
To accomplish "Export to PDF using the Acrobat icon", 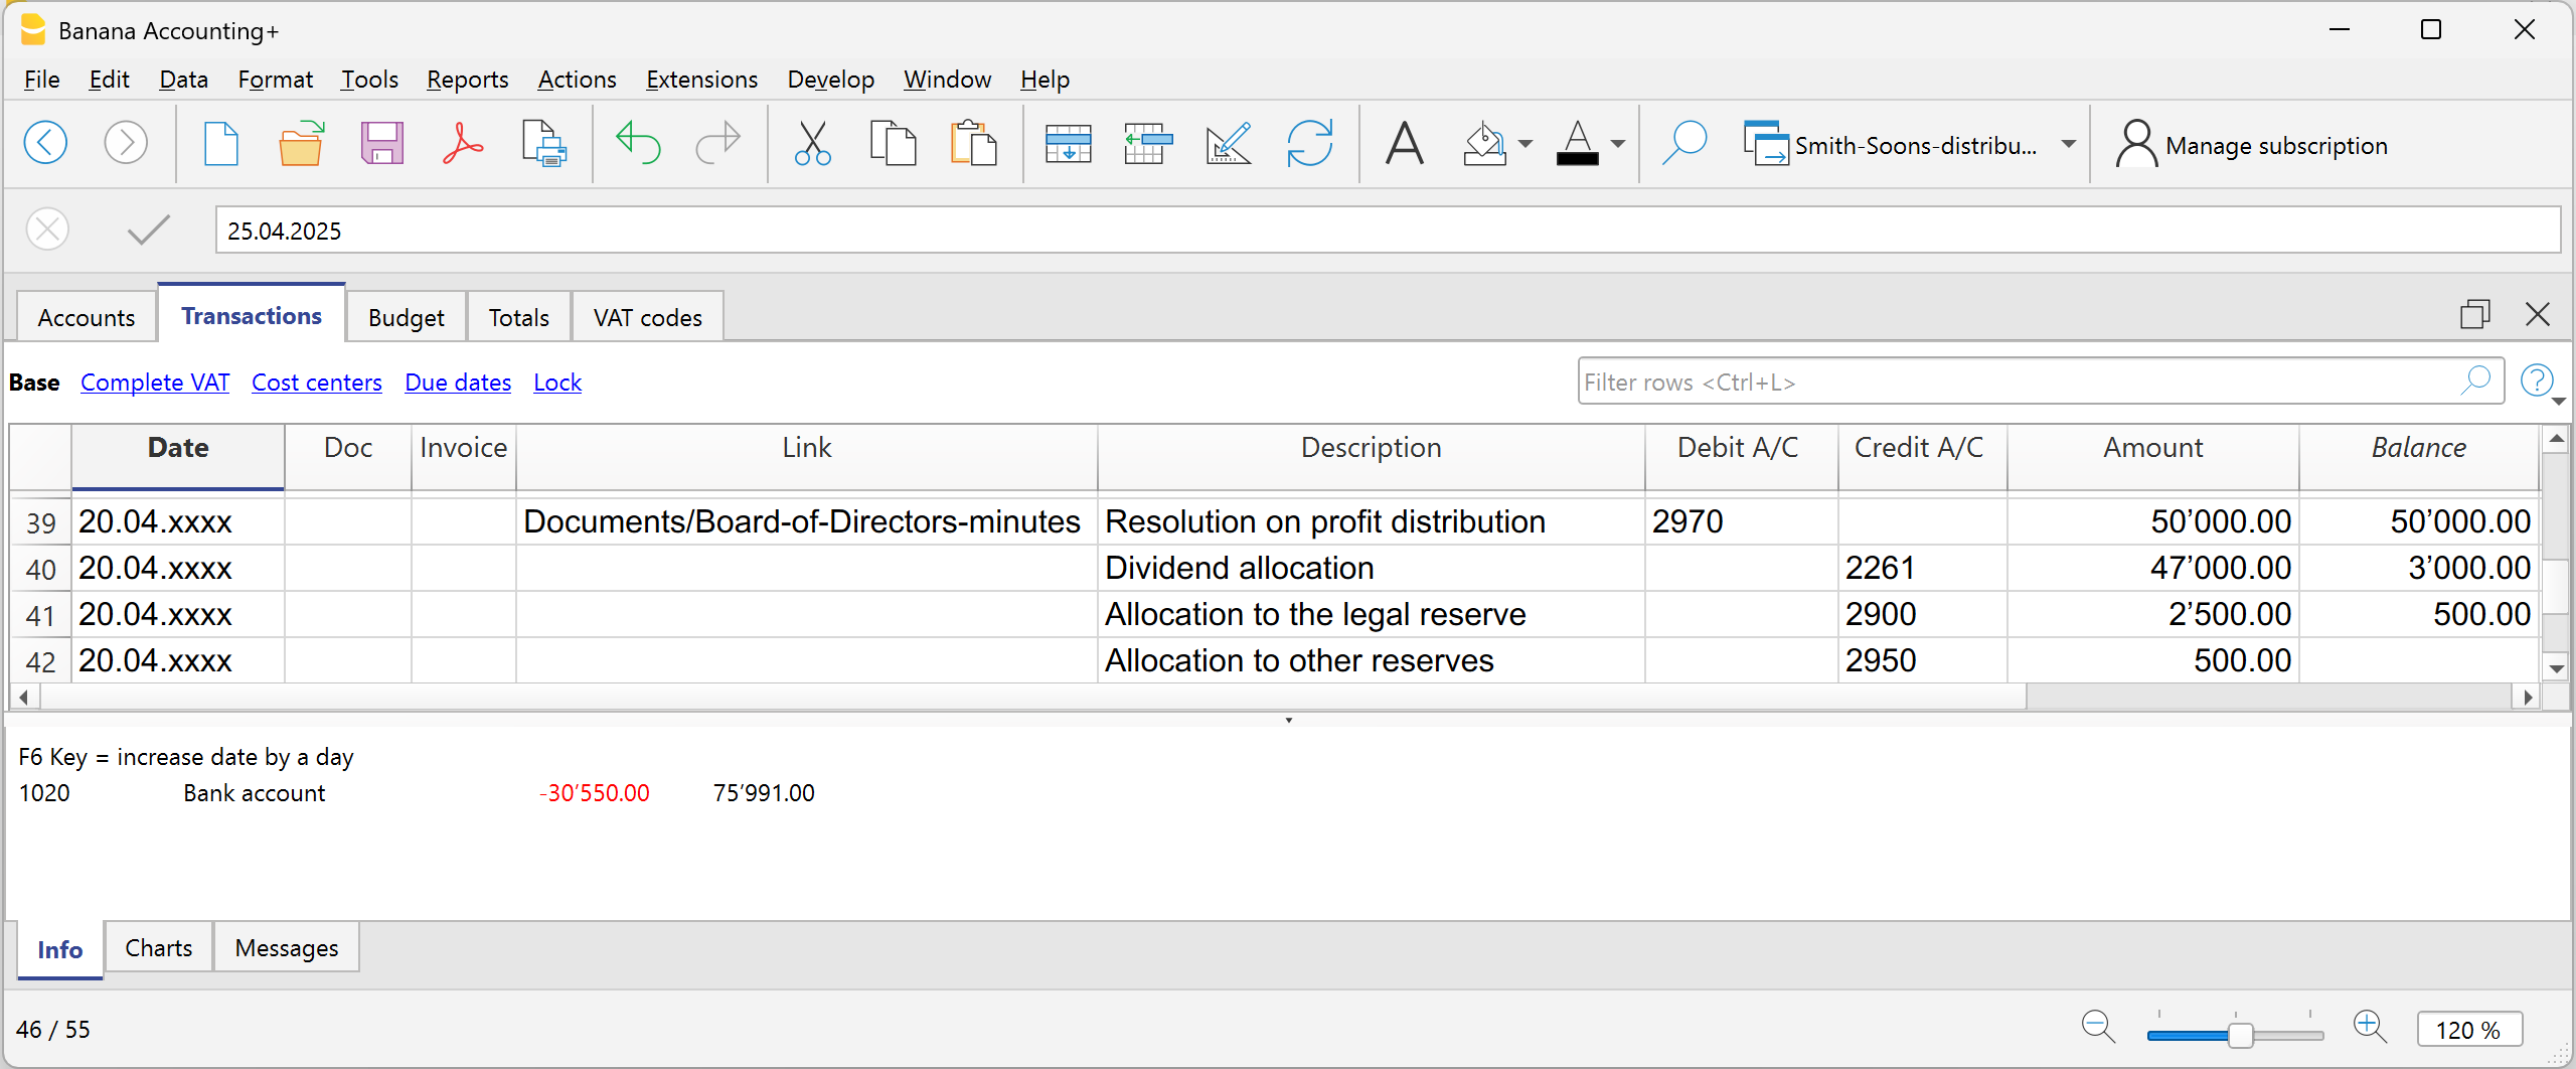I will coord(462,143).
